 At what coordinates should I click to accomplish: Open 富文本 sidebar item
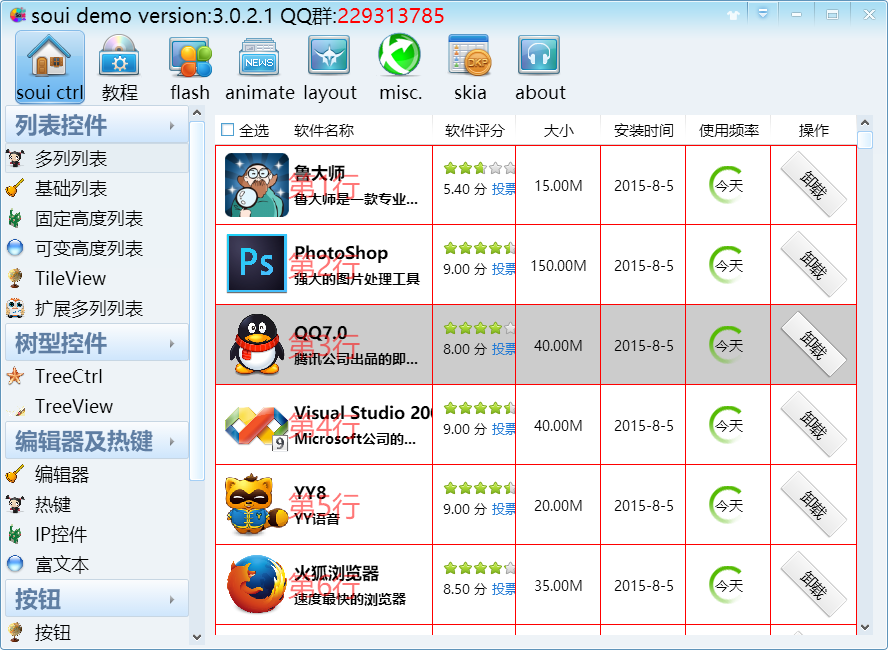coord(97,565)
